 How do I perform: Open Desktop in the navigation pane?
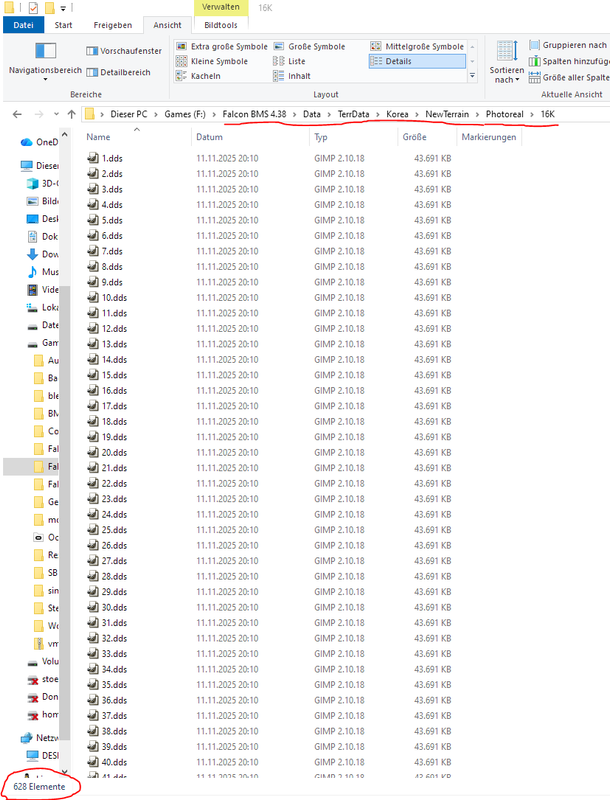(x=43, y=219)
